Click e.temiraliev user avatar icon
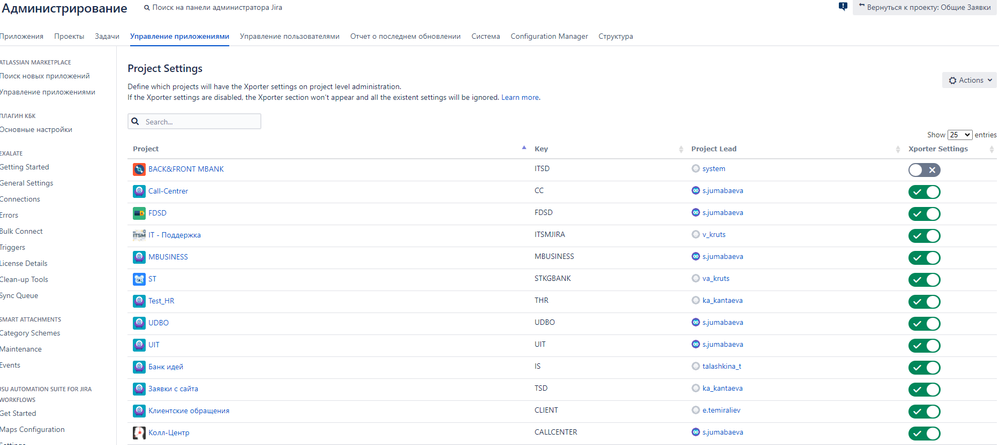Viewport: 999px width, 445px height. click(x=695, y=411)
